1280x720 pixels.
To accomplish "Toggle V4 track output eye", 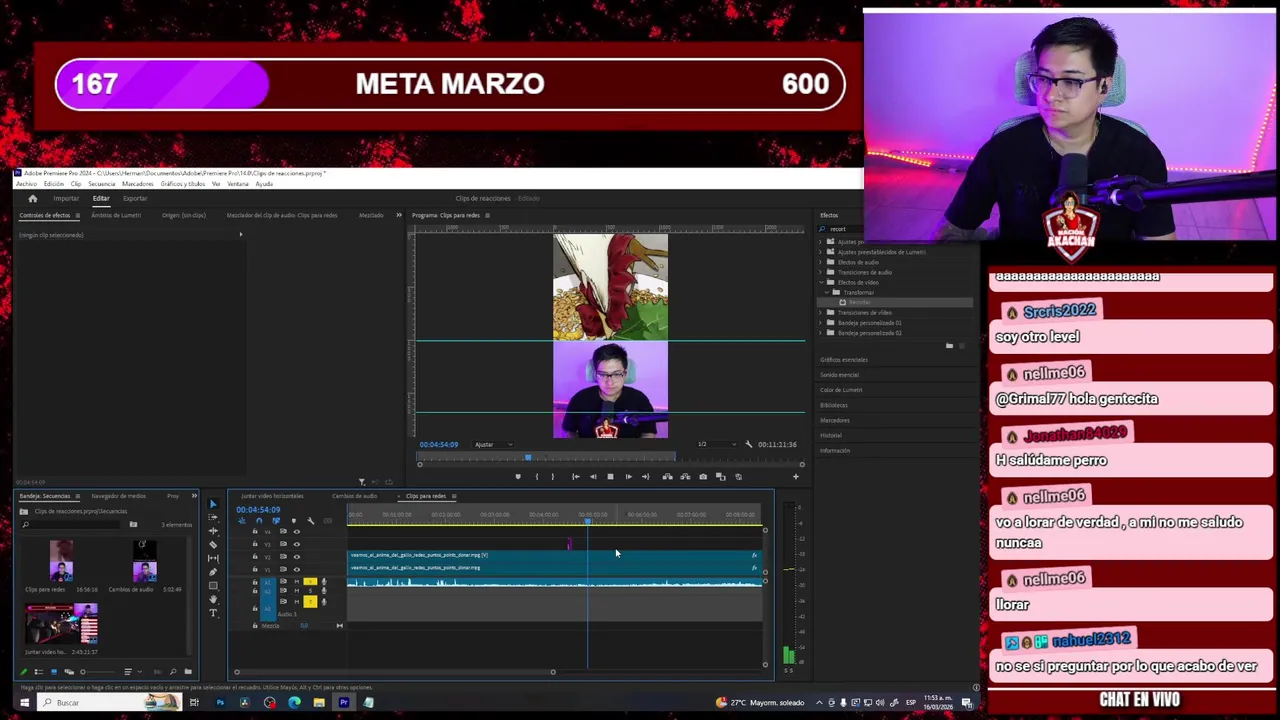I will coord(297,532).
